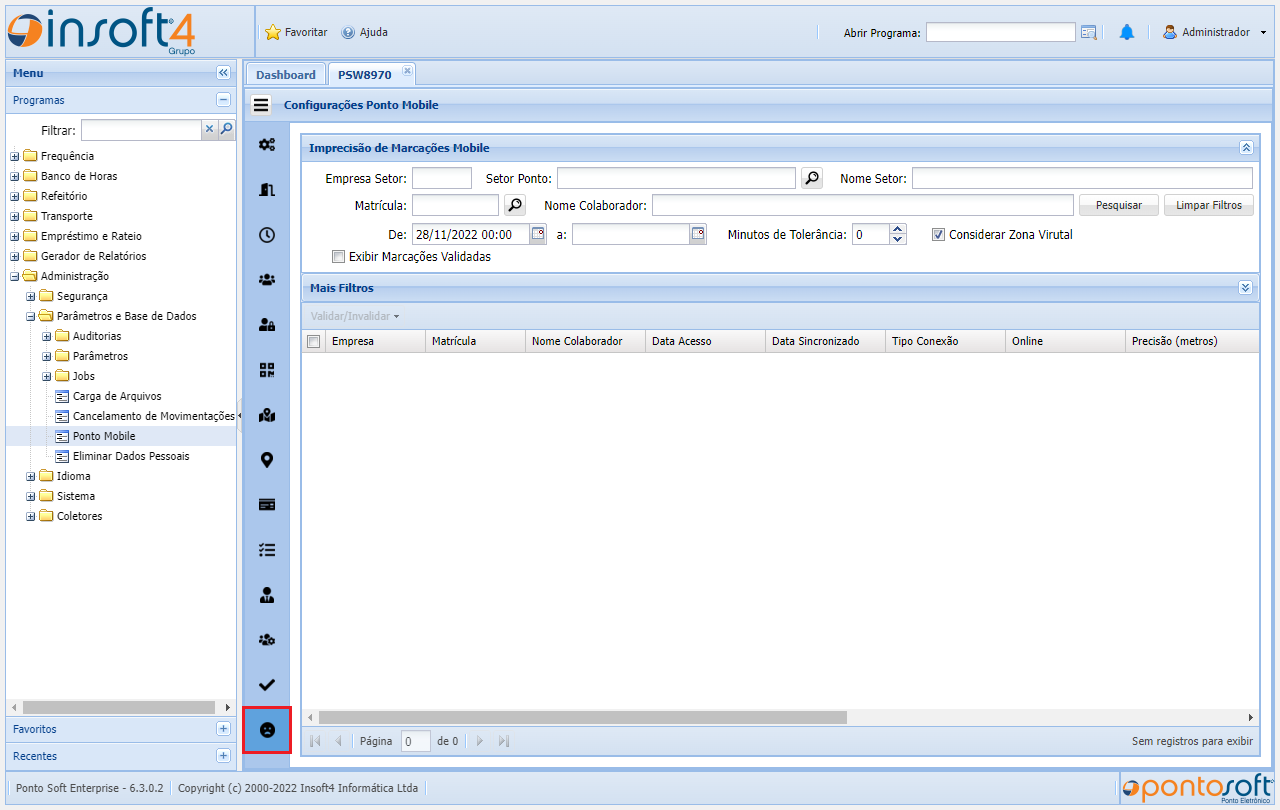Expand the Mais Filtros panel
The width and height of the screenshot is (1280, 810).
coord(1245,288)
